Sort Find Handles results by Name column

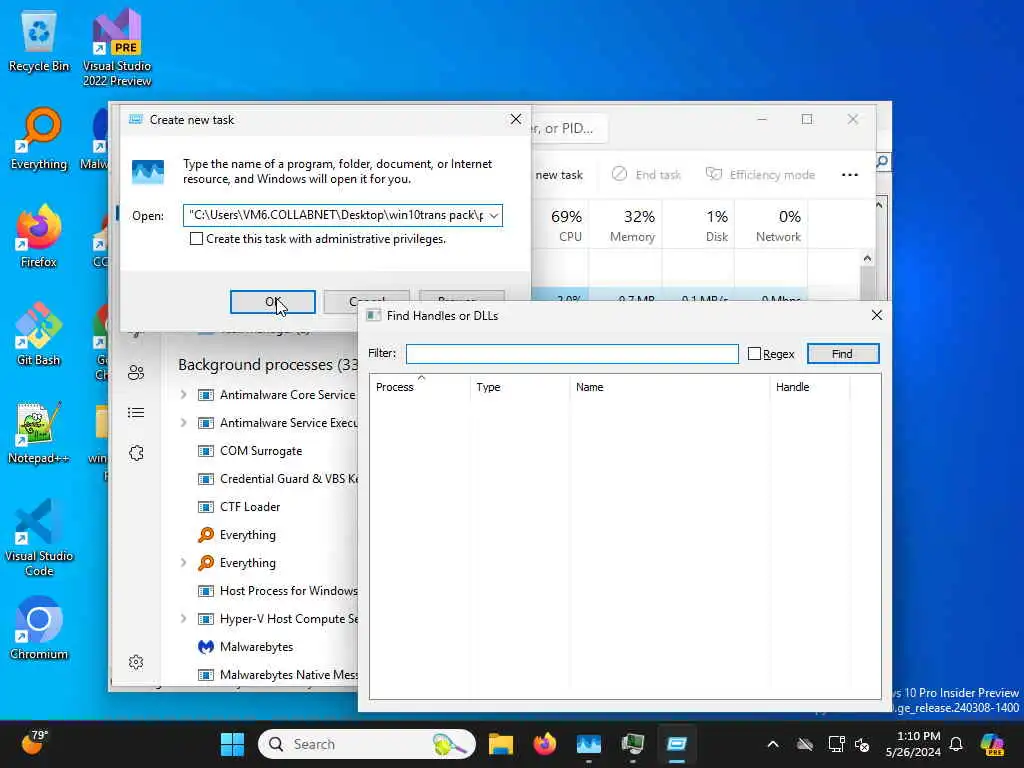click(669, 387)
